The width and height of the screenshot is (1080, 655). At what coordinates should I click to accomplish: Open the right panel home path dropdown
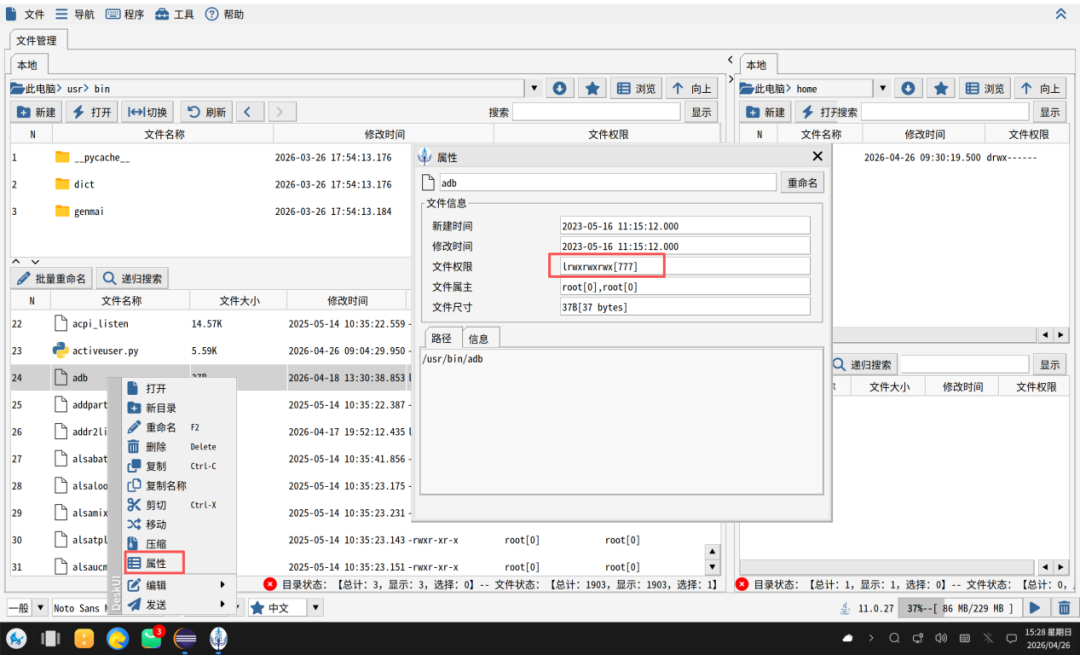tap(882, 88)
